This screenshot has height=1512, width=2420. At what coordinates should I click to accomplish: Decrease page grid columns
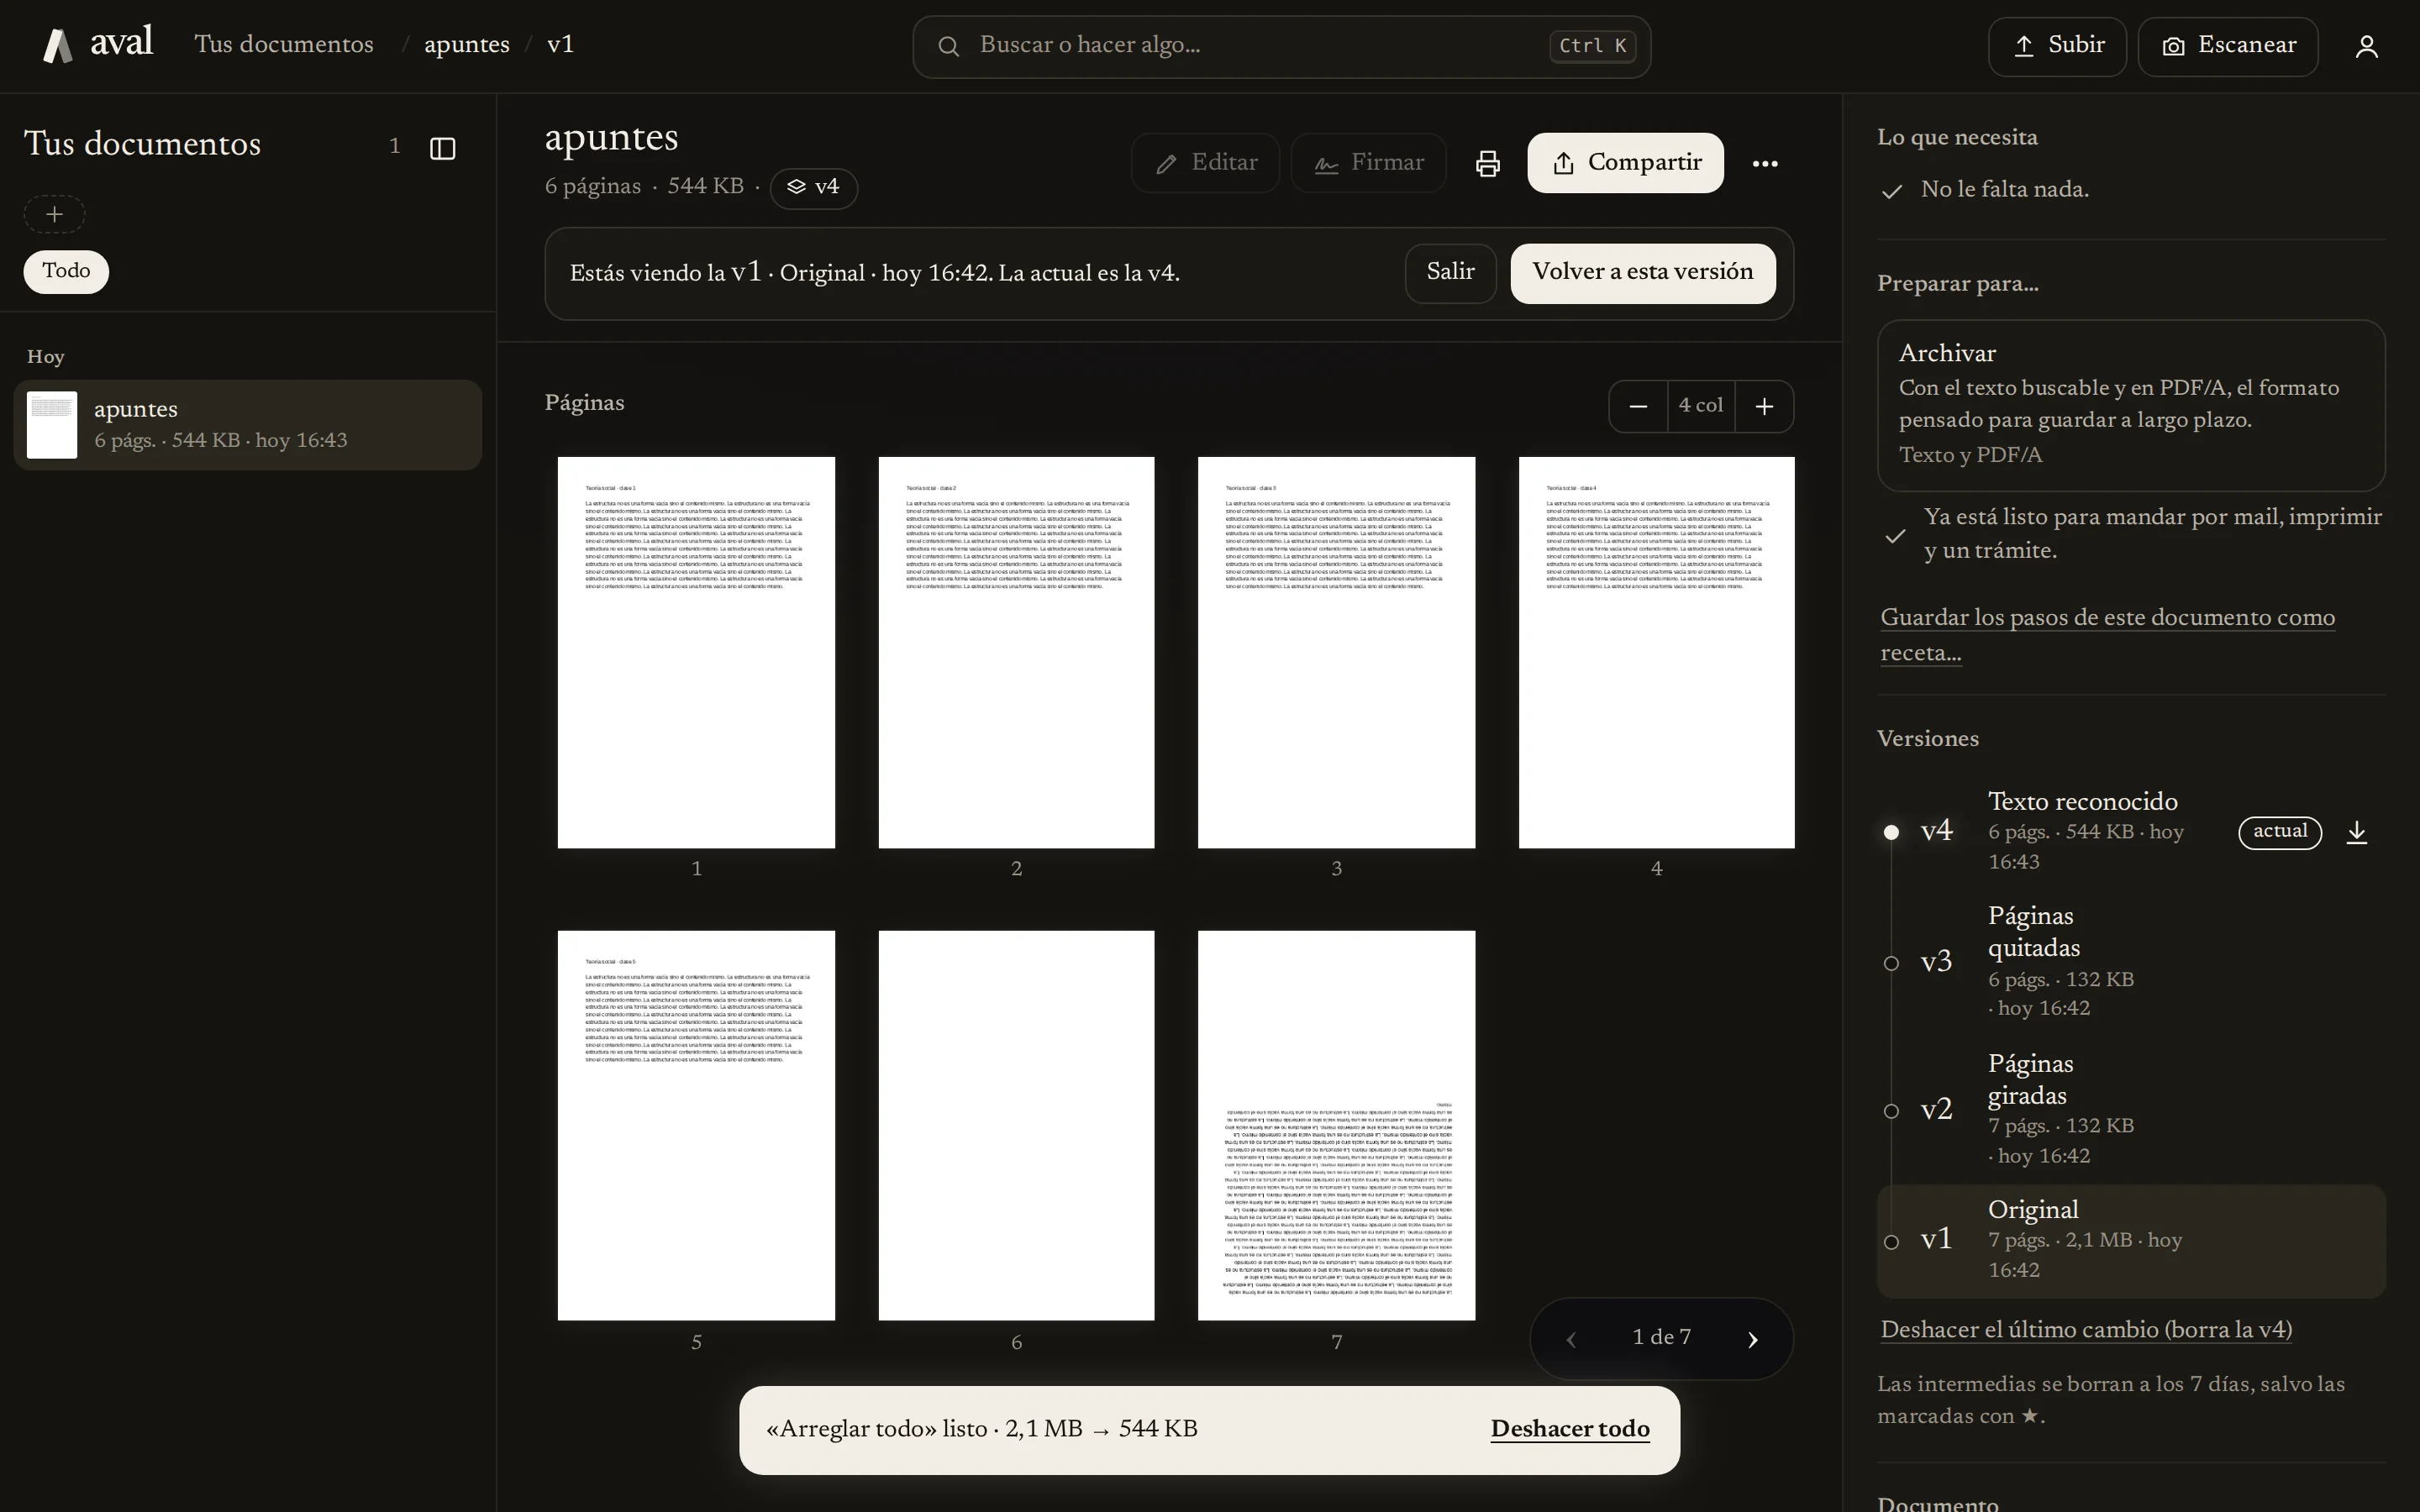point(1638,406)
